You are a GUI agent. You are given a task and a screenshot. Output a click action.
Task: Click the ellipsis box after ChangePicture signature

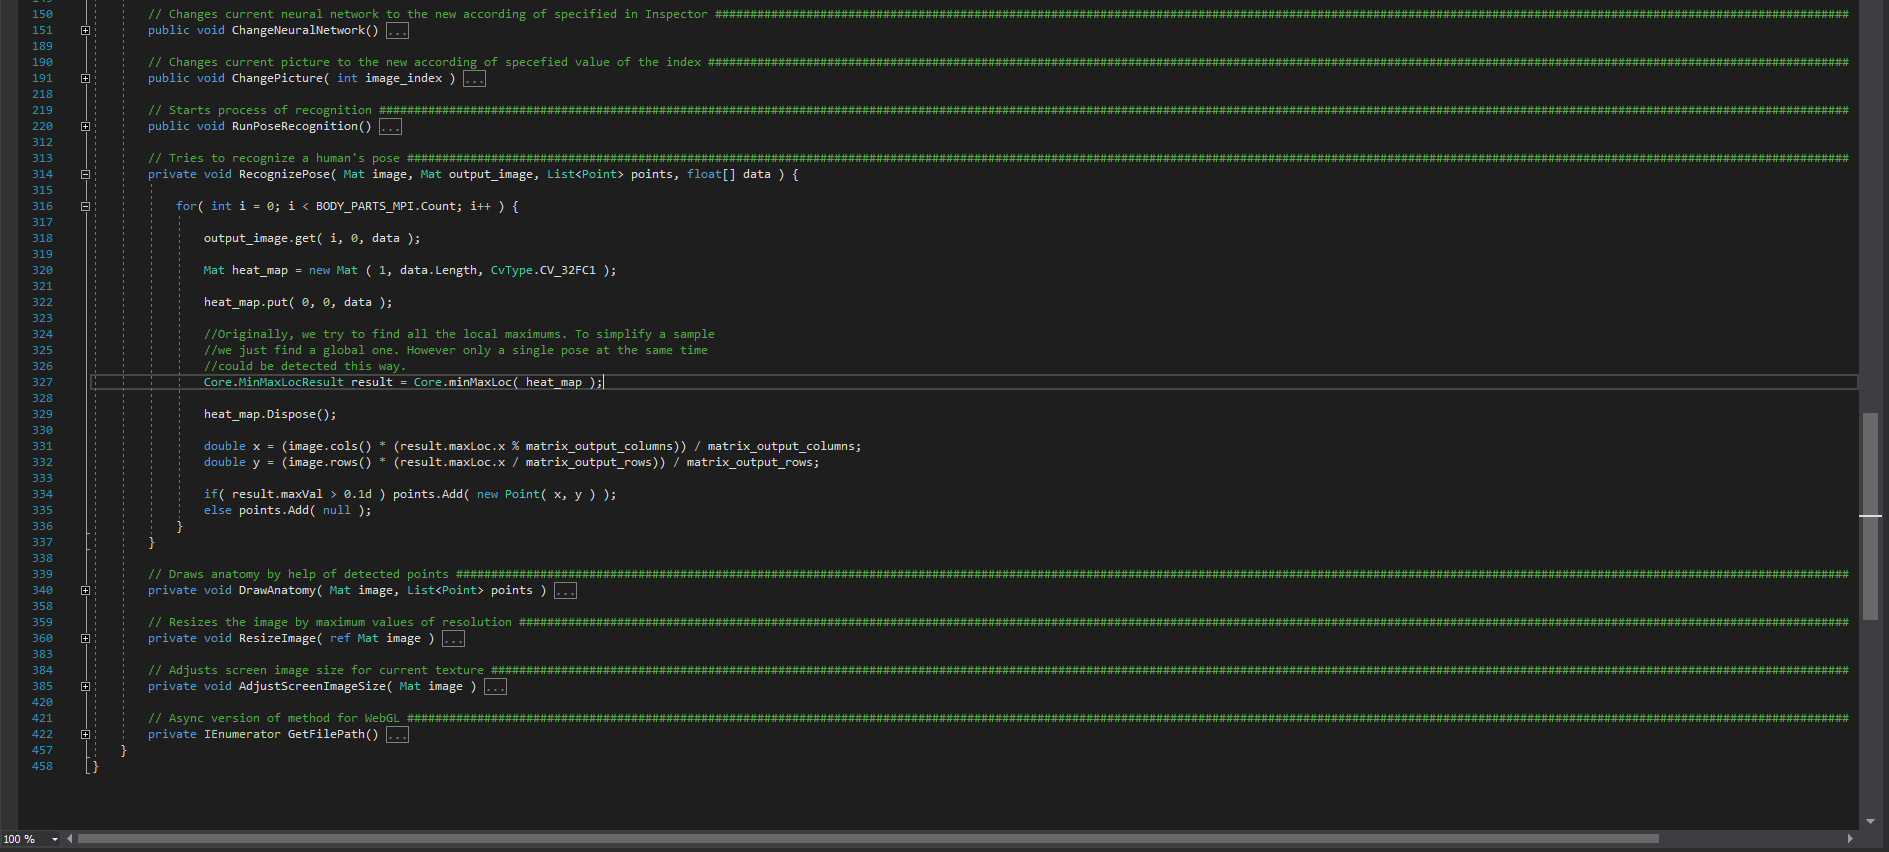[474, 79]
